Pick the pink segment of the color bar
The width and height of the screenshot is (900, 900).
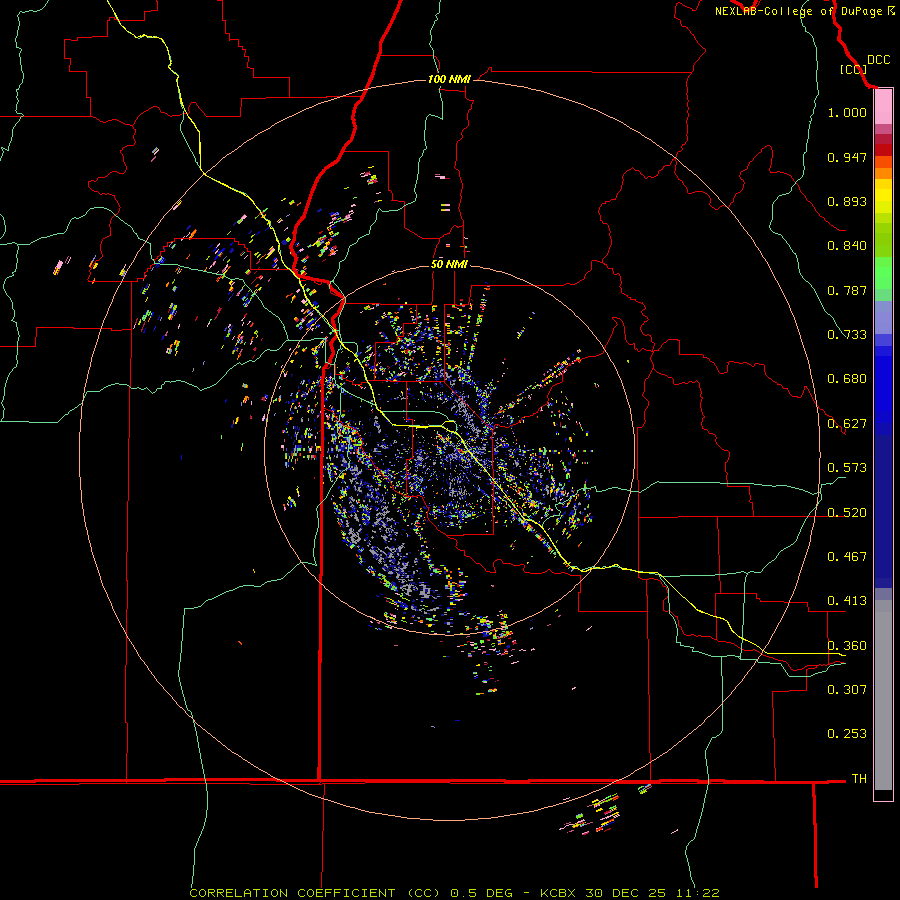point(883,107)
